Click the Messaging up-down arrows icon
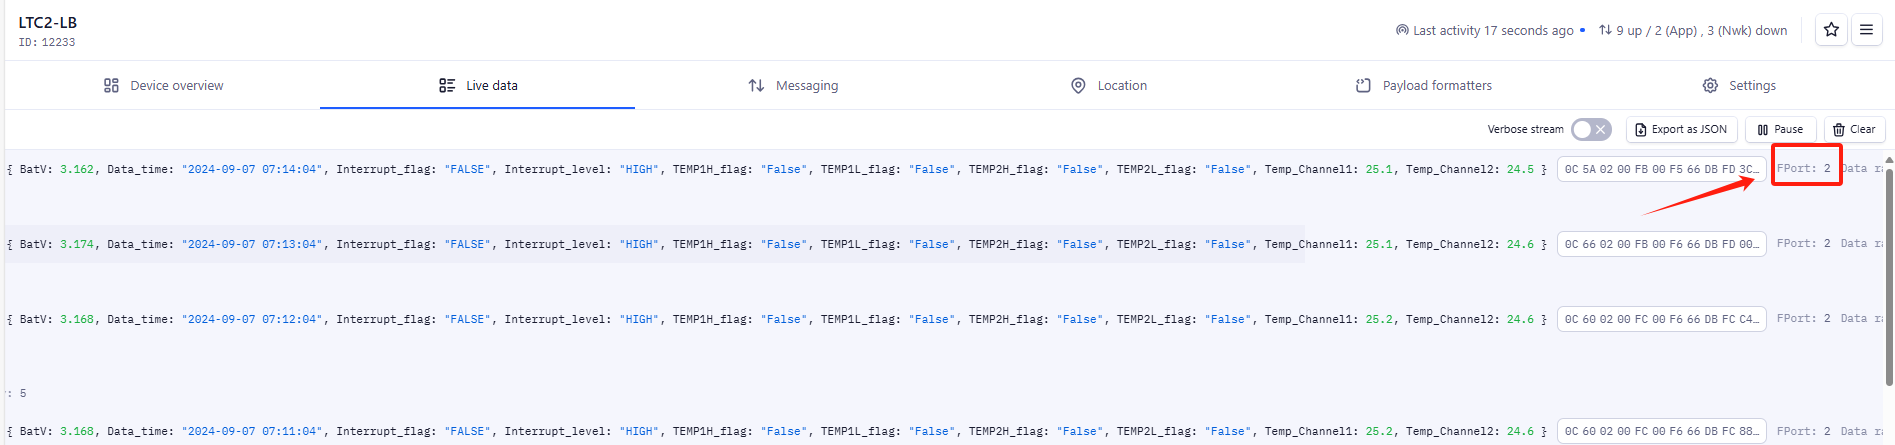The height and width of the screenshot is (445, 1895). click(757, 86)
